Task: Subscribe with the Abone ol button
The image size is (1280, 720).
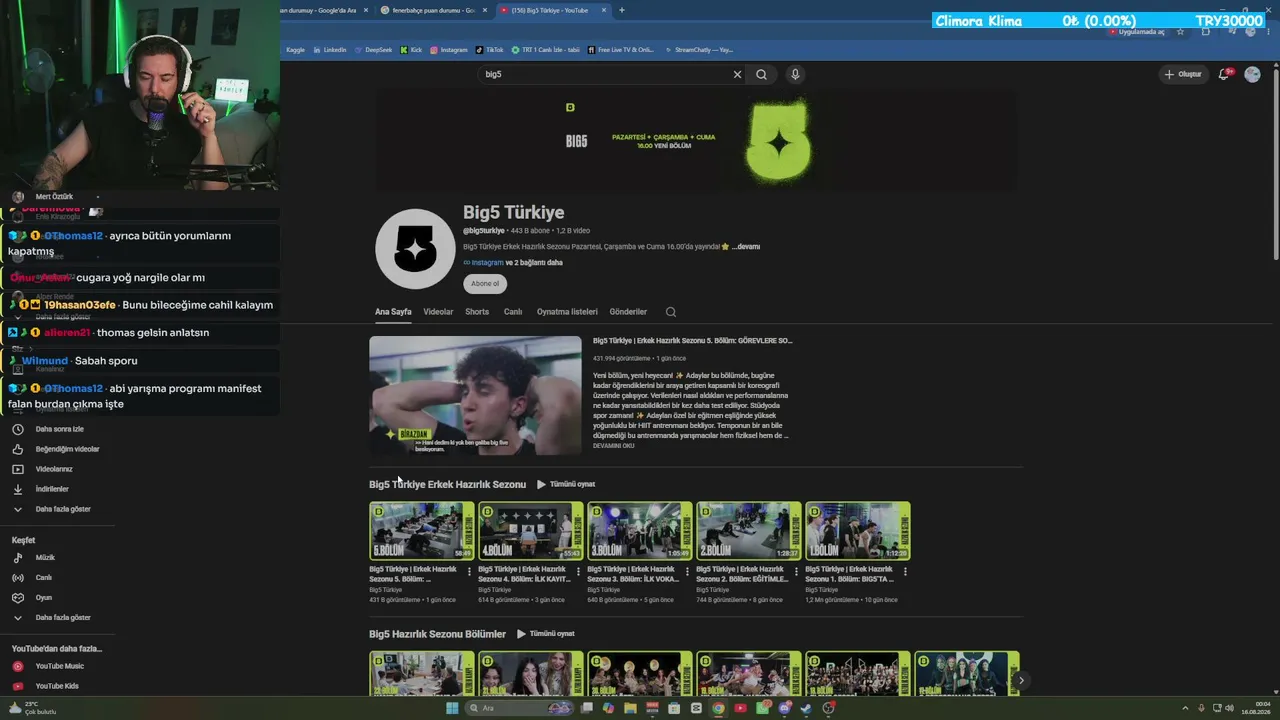Action: pos(485,284)
